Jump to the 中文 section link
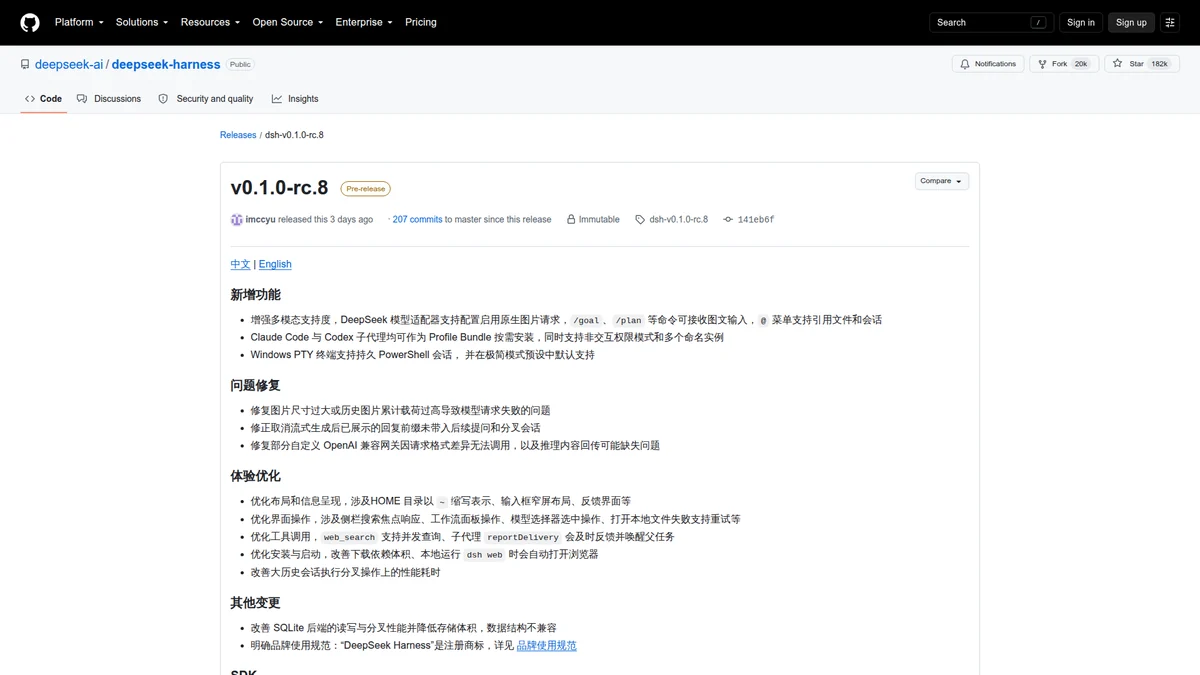 coord(241,264)
